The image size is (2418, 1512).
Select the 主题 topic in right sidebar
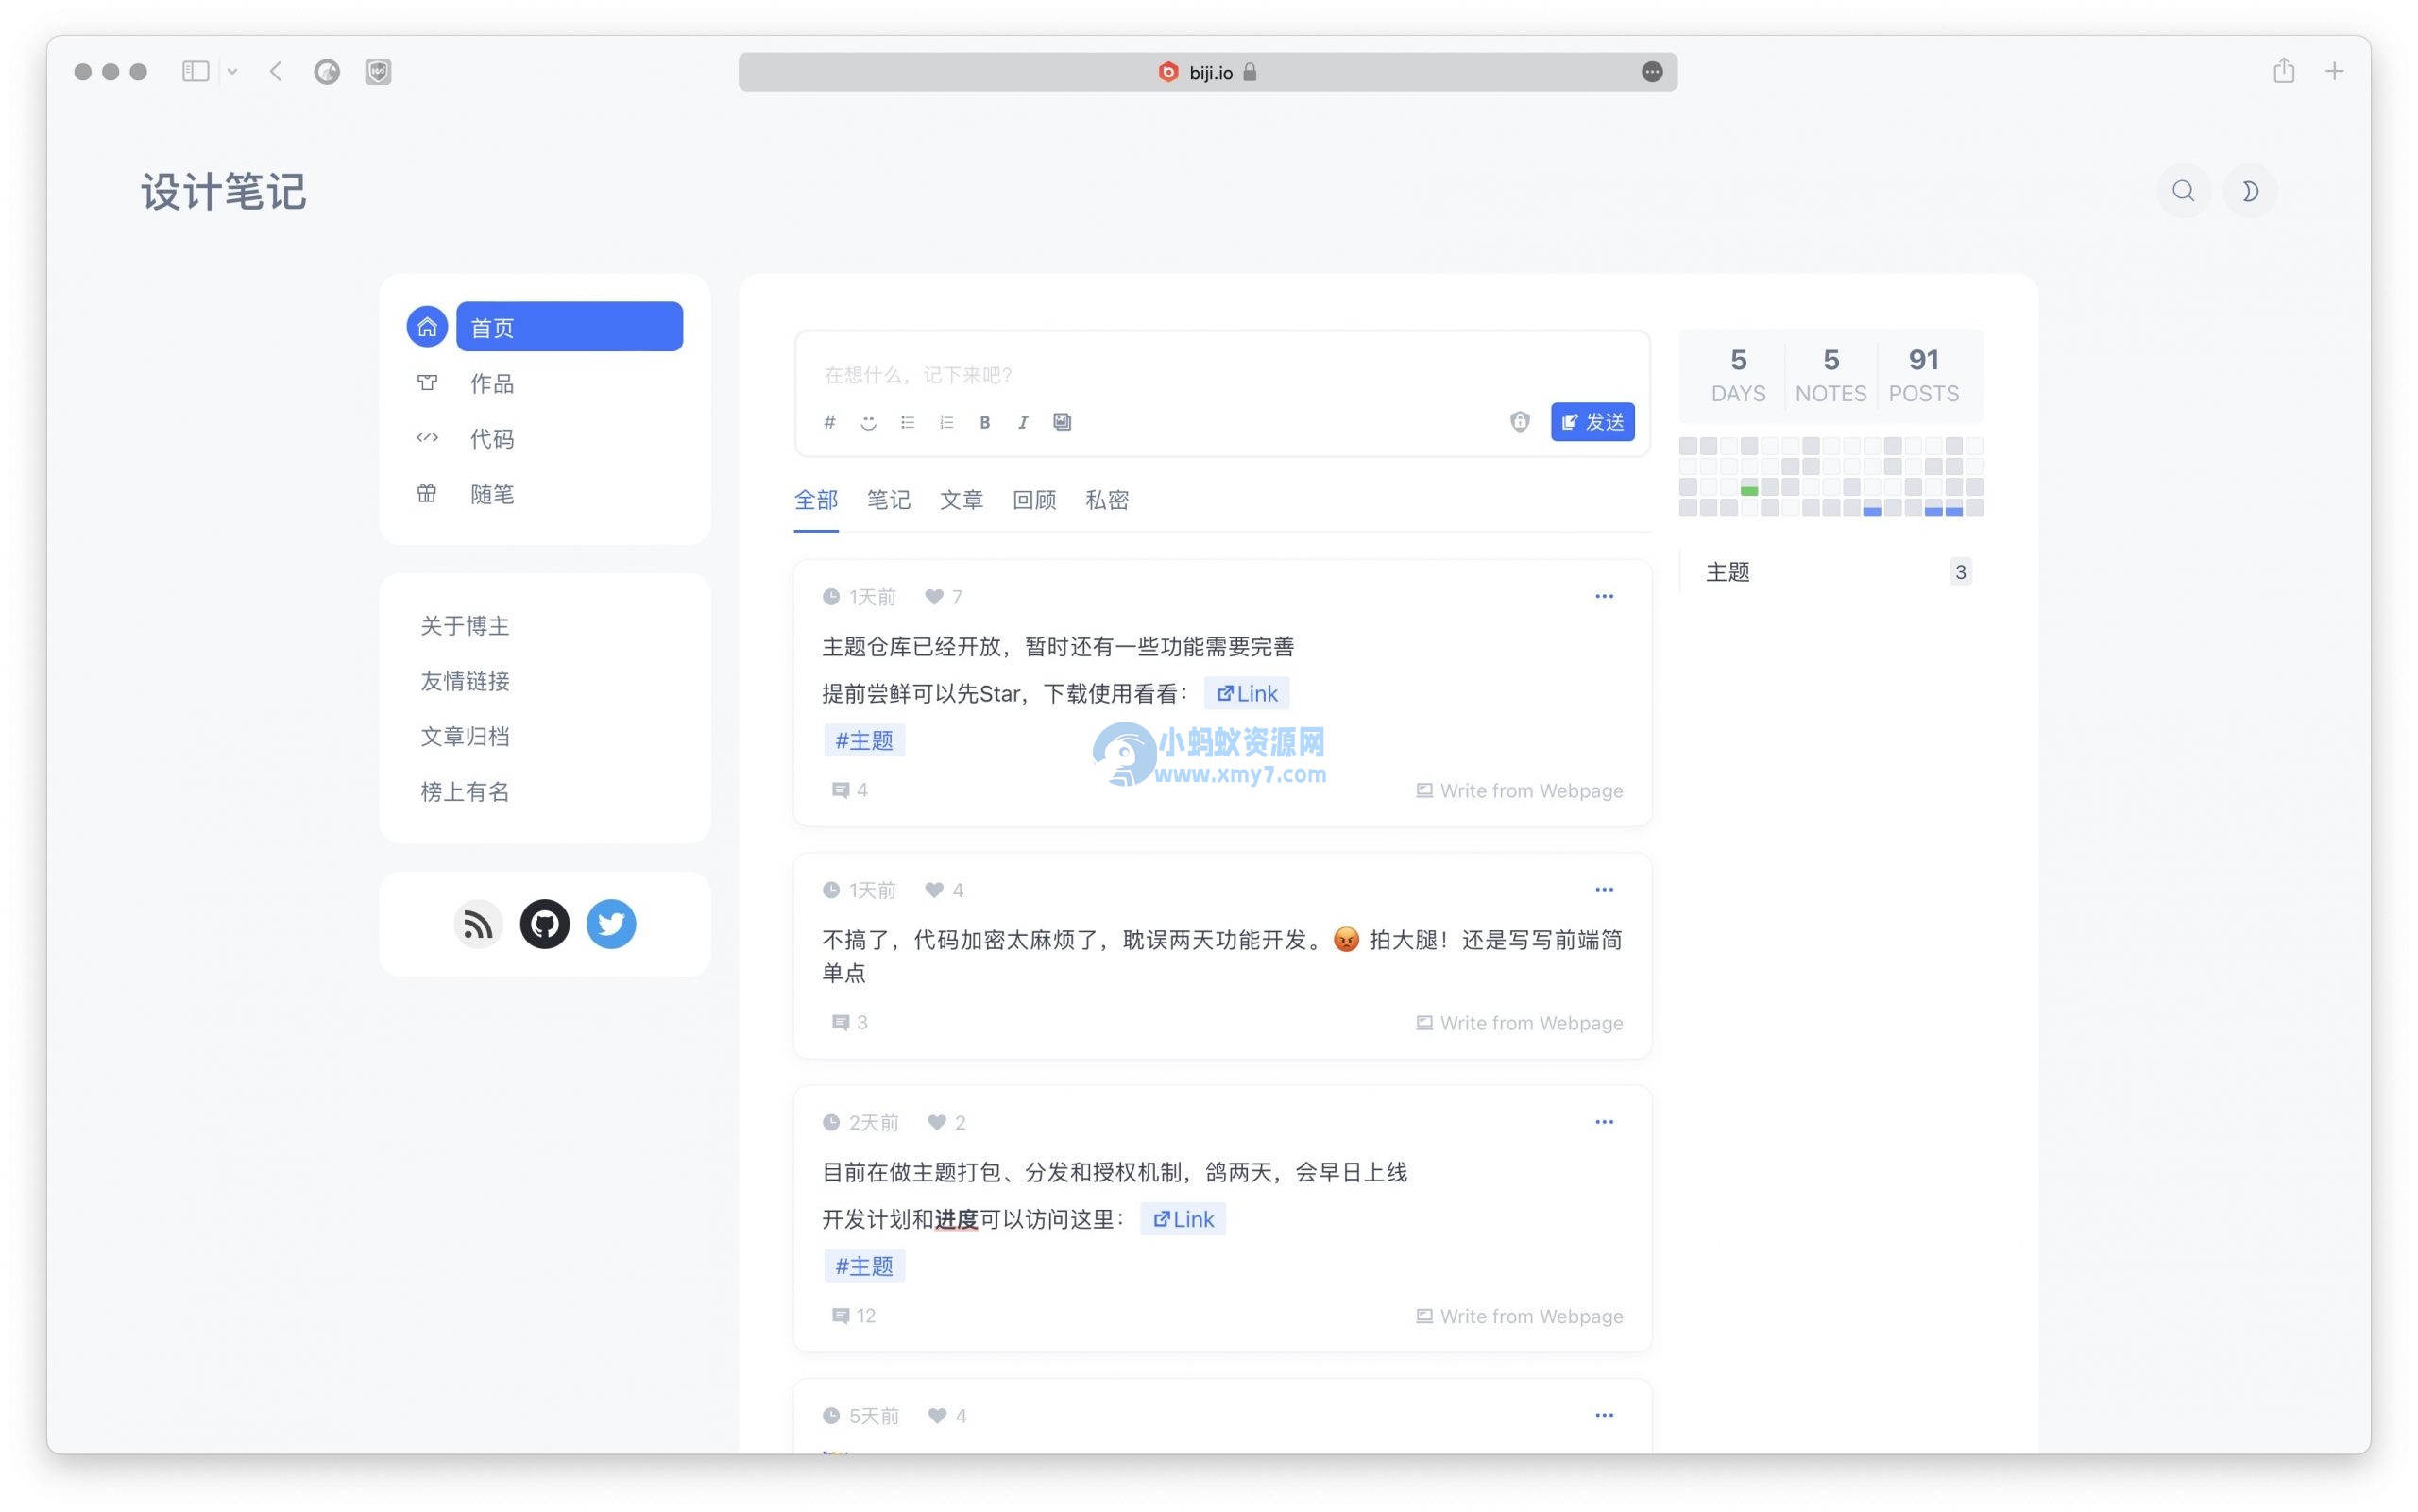pos(1832,572)
